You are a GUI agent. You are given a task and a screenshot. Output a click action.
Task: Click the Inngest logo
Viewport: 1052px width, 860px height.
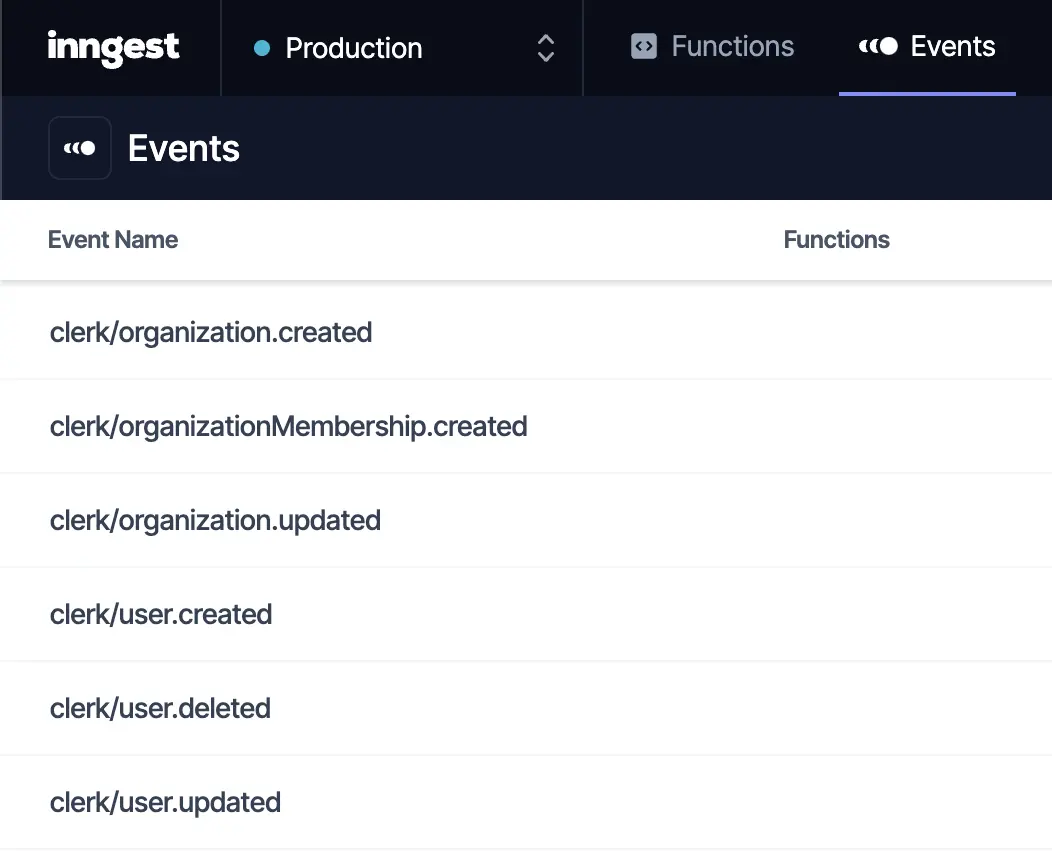tap(113, 46)
